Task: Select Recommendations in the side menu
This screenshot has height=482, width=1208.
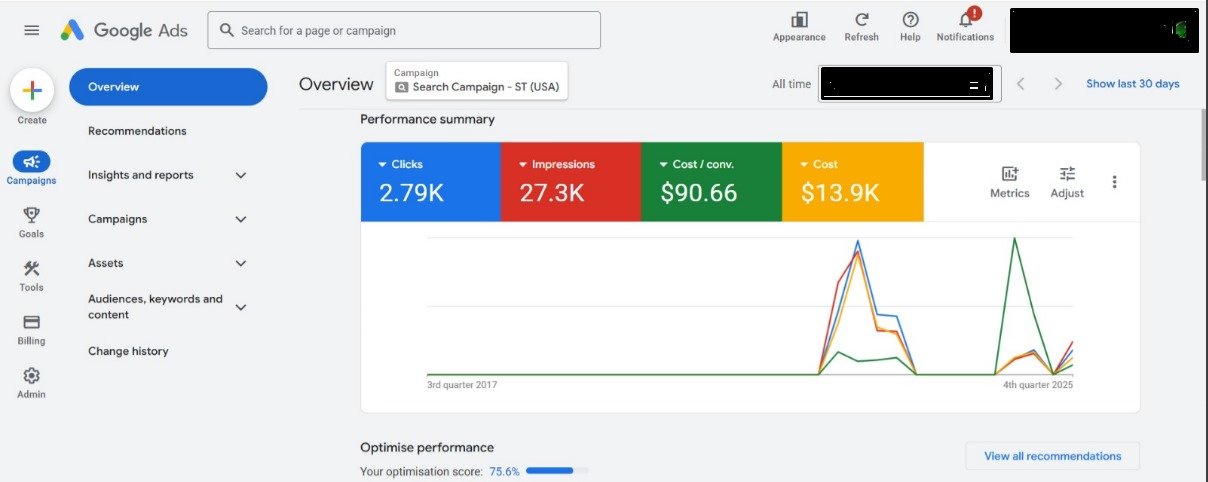Action: [x=137, y=131]
